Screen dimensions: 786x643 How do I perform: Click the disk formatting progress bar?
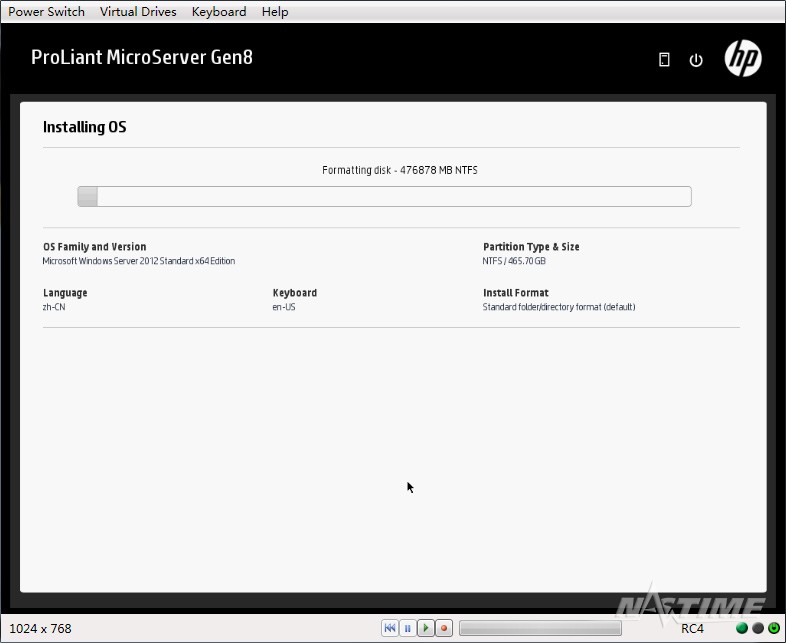384,196
